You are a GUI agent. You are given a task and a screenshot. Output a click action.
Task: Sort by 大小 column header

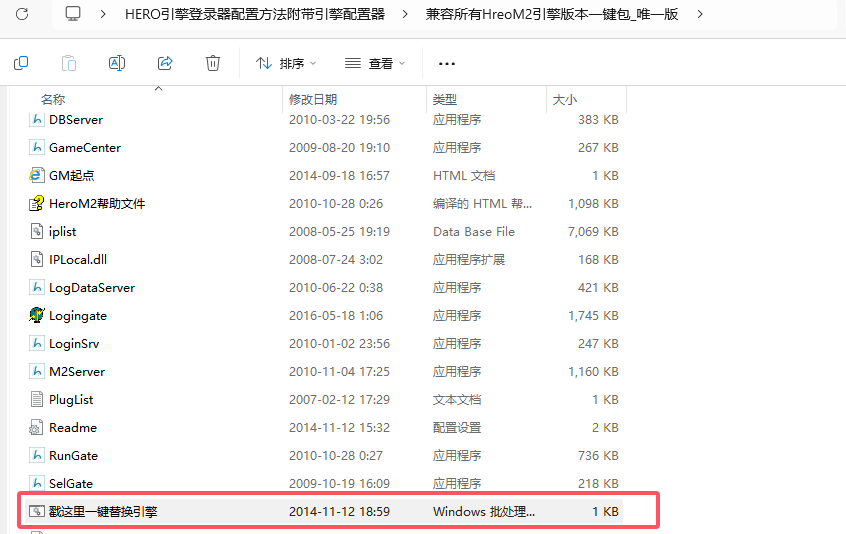(564, 99)
